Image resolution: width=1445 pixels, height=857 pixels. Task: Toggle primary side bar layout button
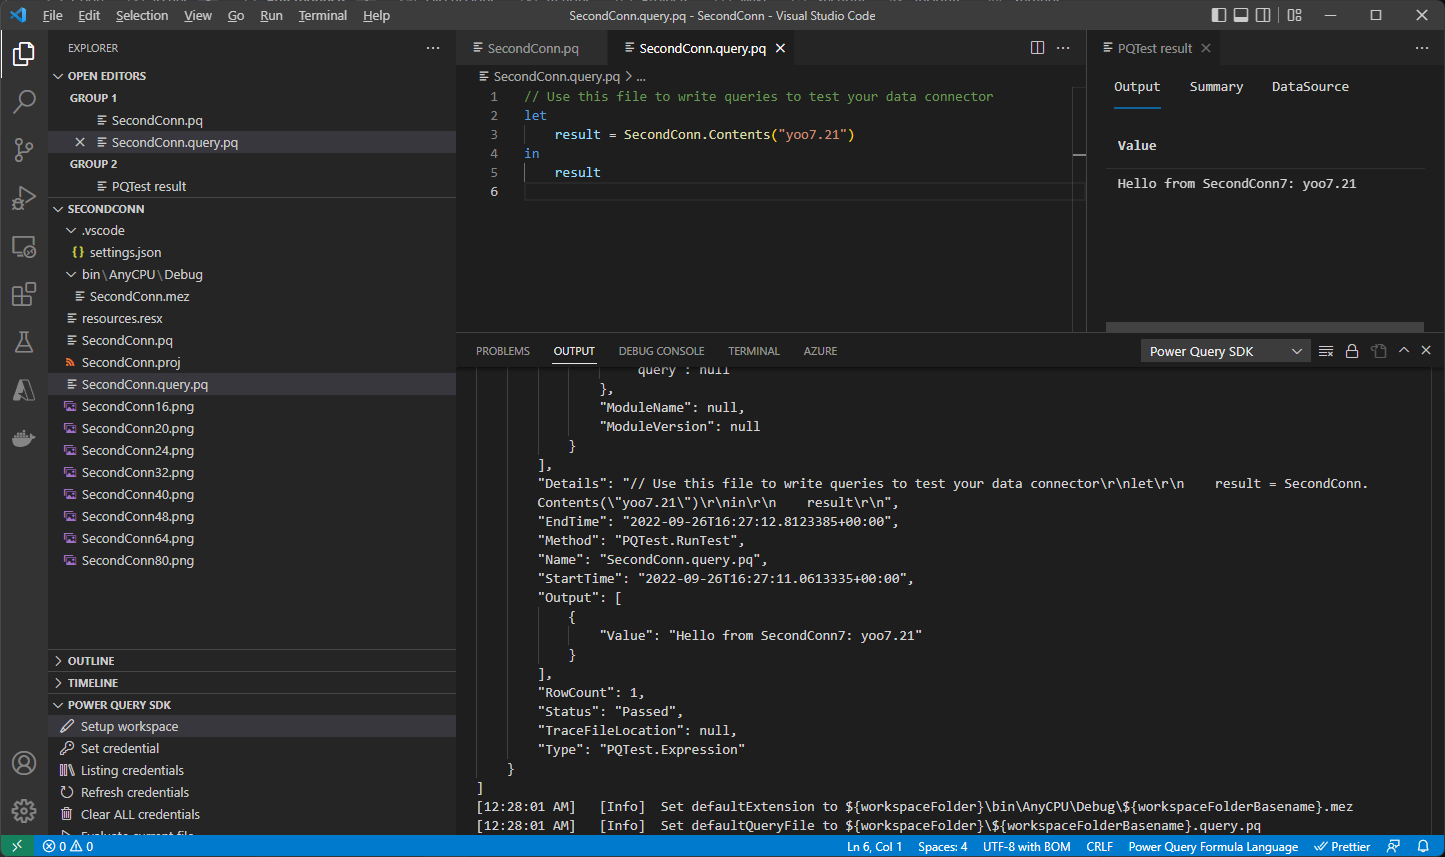[1218, 15]
